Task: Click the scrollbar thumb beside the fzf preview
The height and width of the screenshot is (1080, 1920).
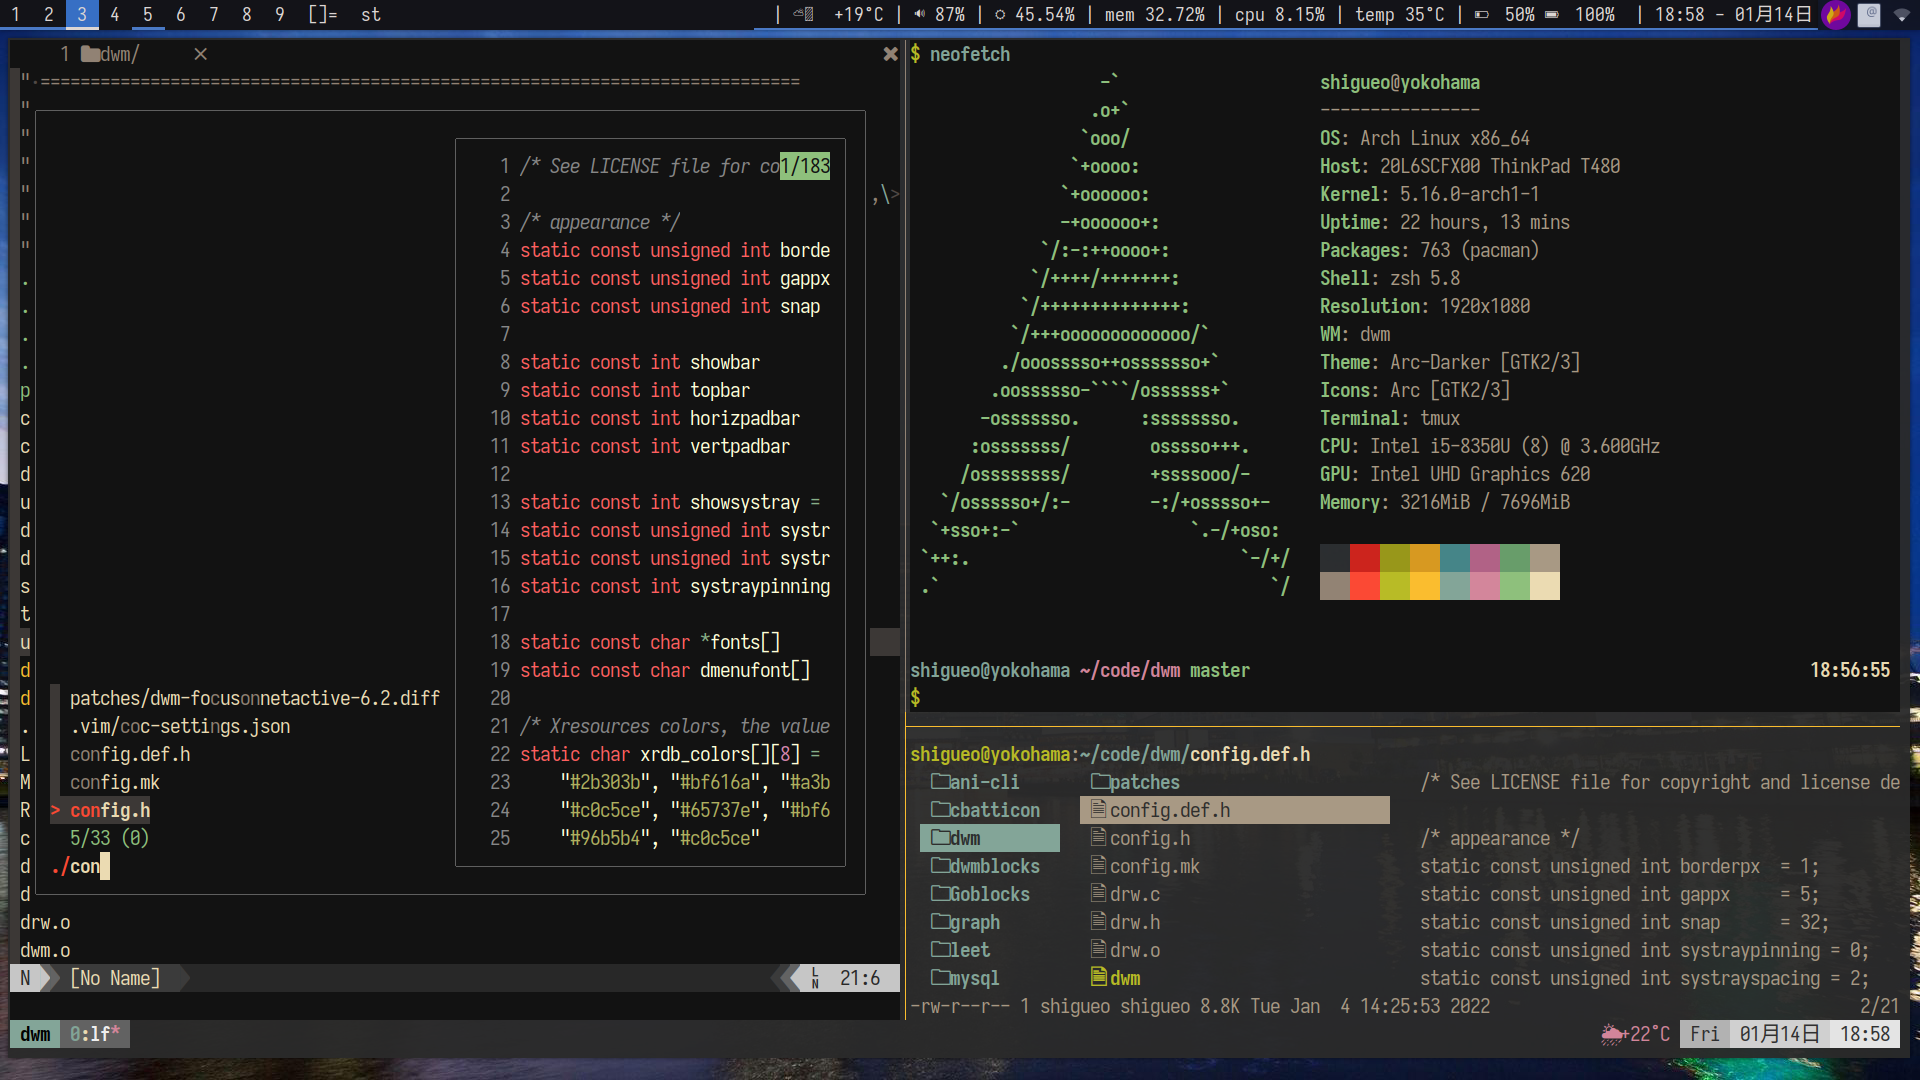Action: (885, 642)
